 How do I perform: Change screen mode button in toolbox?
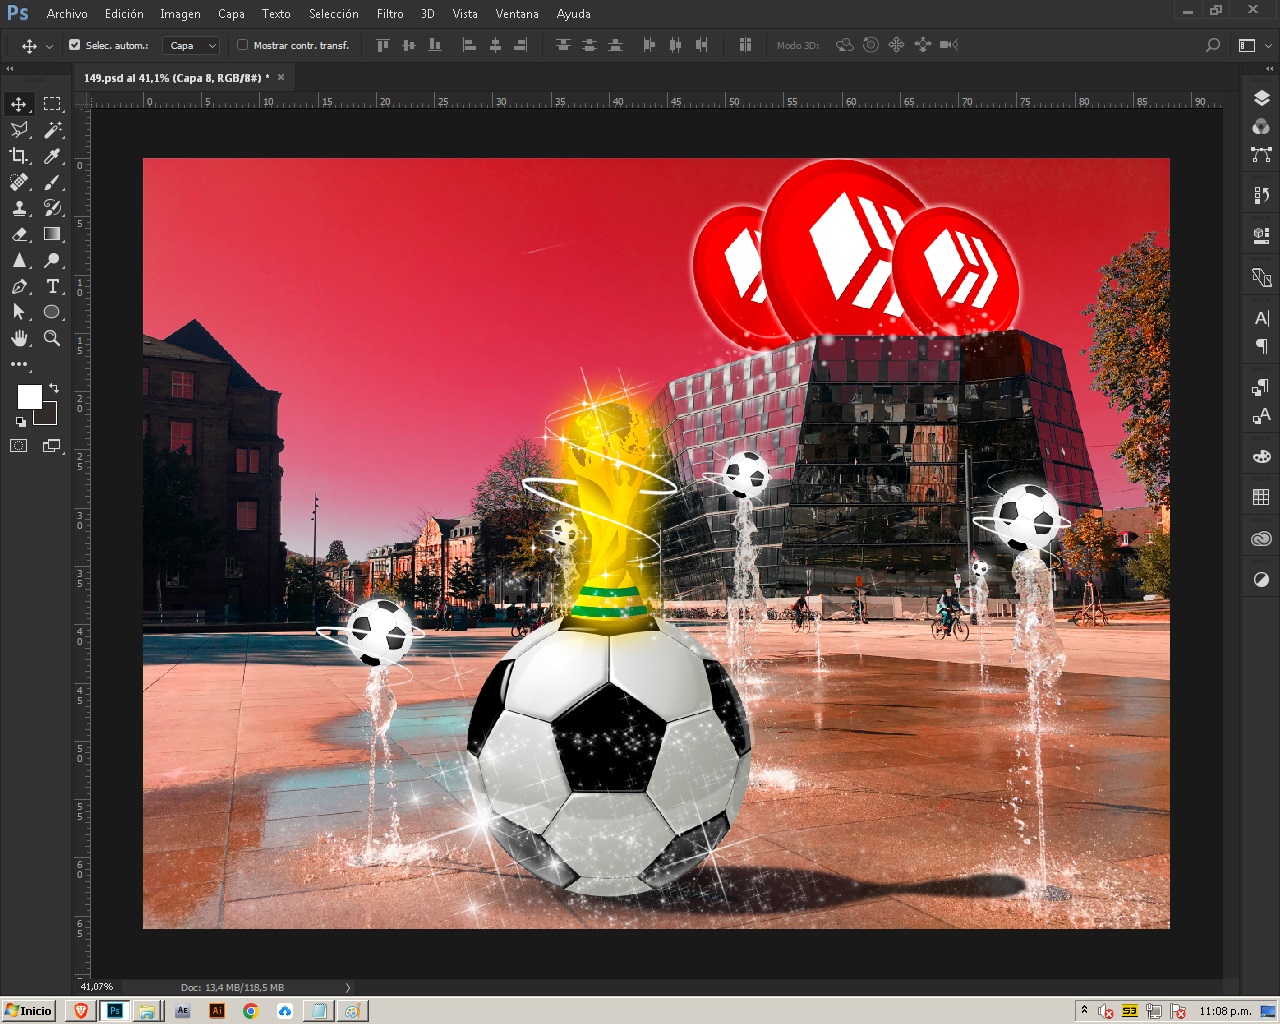tap(52, 446)
